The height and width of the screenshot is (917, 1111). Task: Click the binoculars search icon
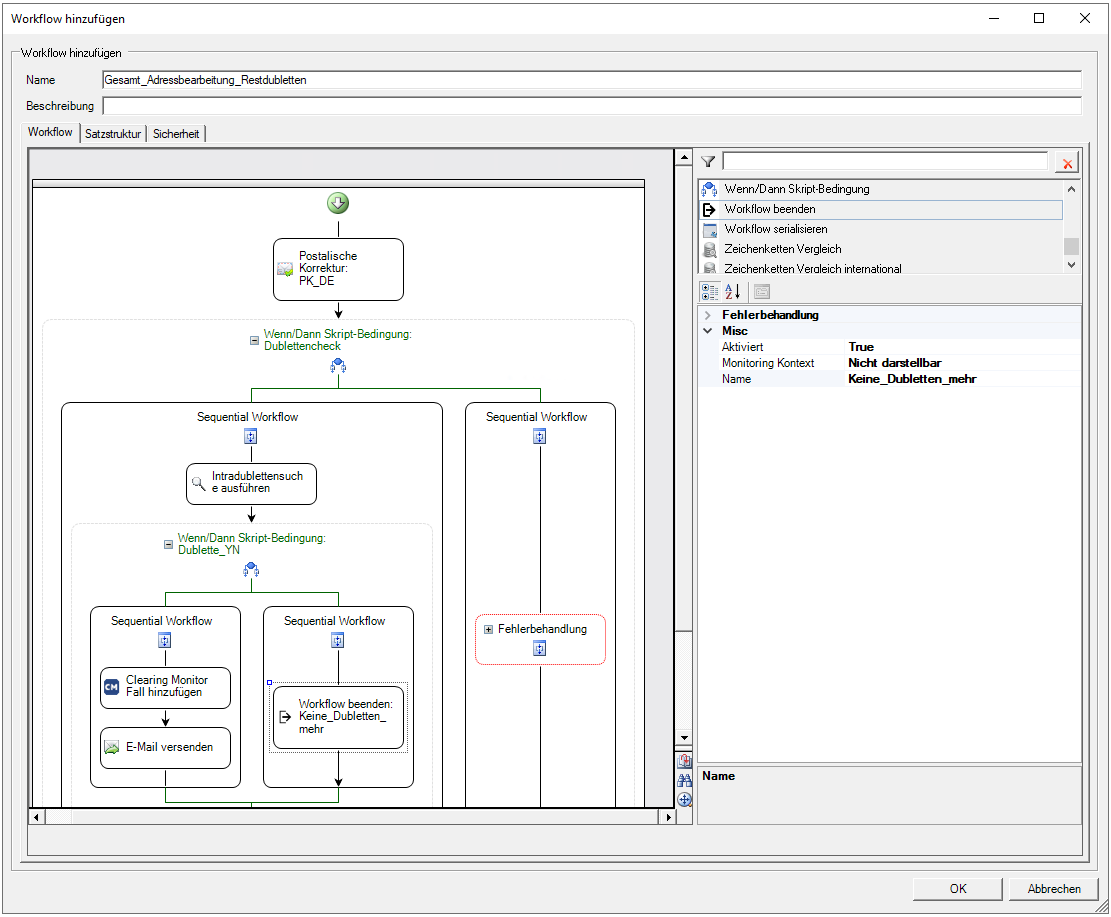click(684, 780)
